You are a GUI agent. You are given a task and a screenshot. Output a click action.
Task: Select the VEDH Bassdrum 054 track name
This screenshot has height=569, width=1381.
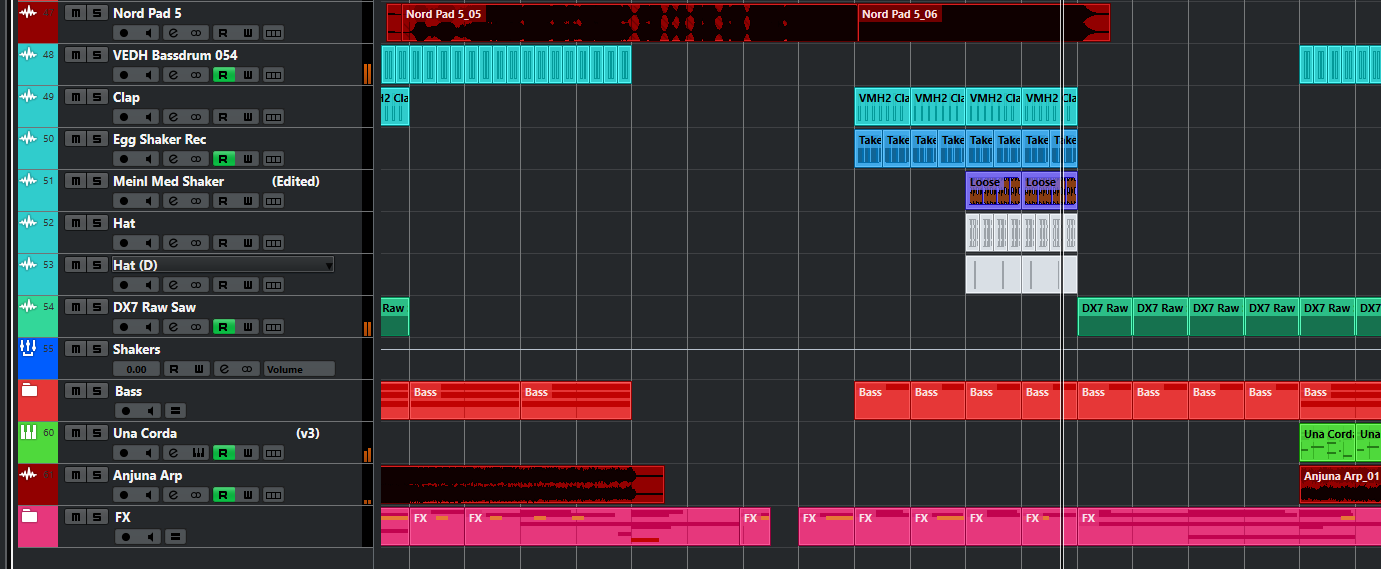(x=175, y=55)
